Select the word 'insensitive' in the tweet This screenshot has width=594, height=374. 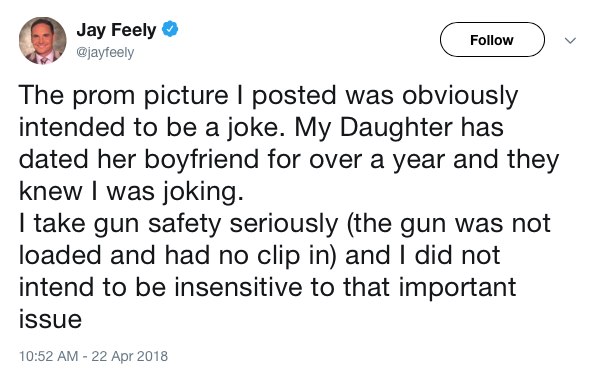pos(238,287)
